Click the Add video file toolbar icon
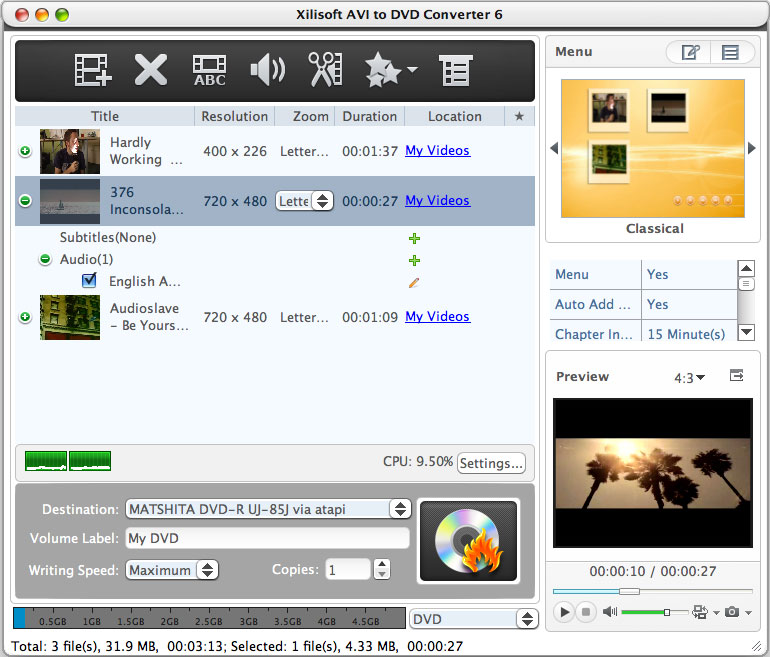The image size is (770, 657). tap(92, 70)
